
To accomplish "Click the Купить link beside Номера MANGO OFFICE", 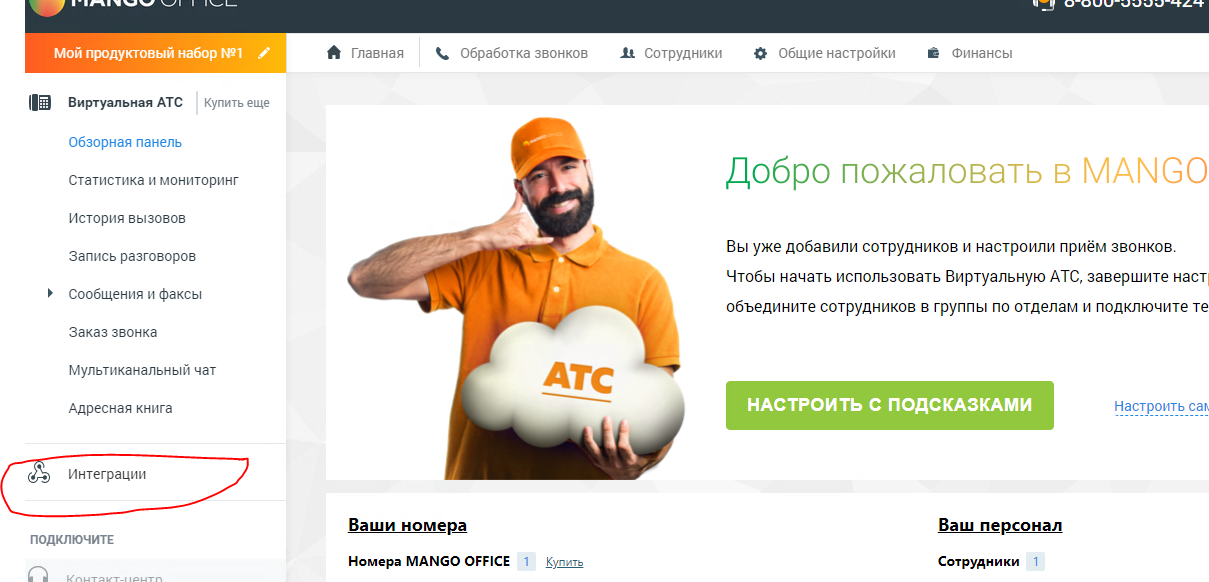I will click(564, 562).
